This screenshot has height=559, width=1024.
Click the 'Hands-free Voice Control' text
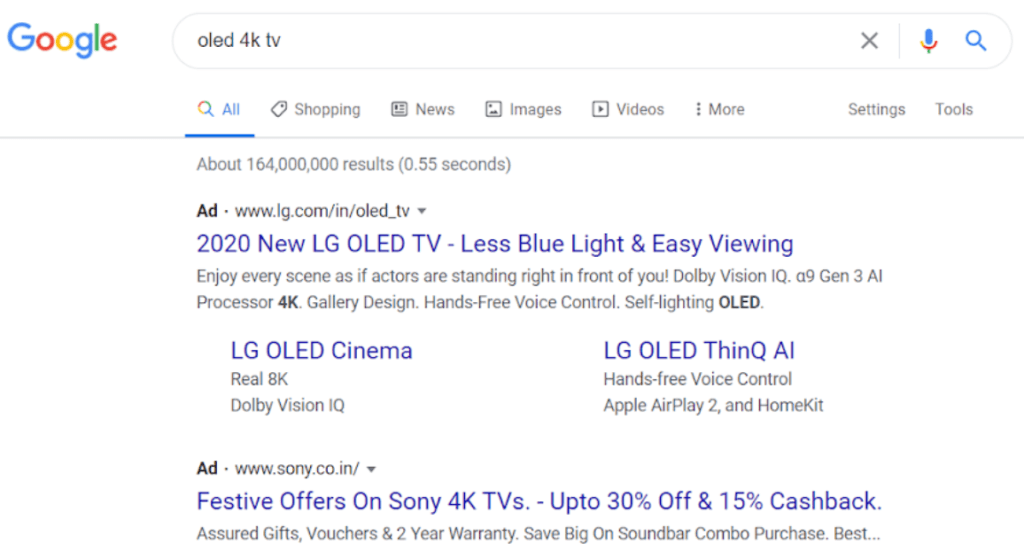(x=697, y=379)
